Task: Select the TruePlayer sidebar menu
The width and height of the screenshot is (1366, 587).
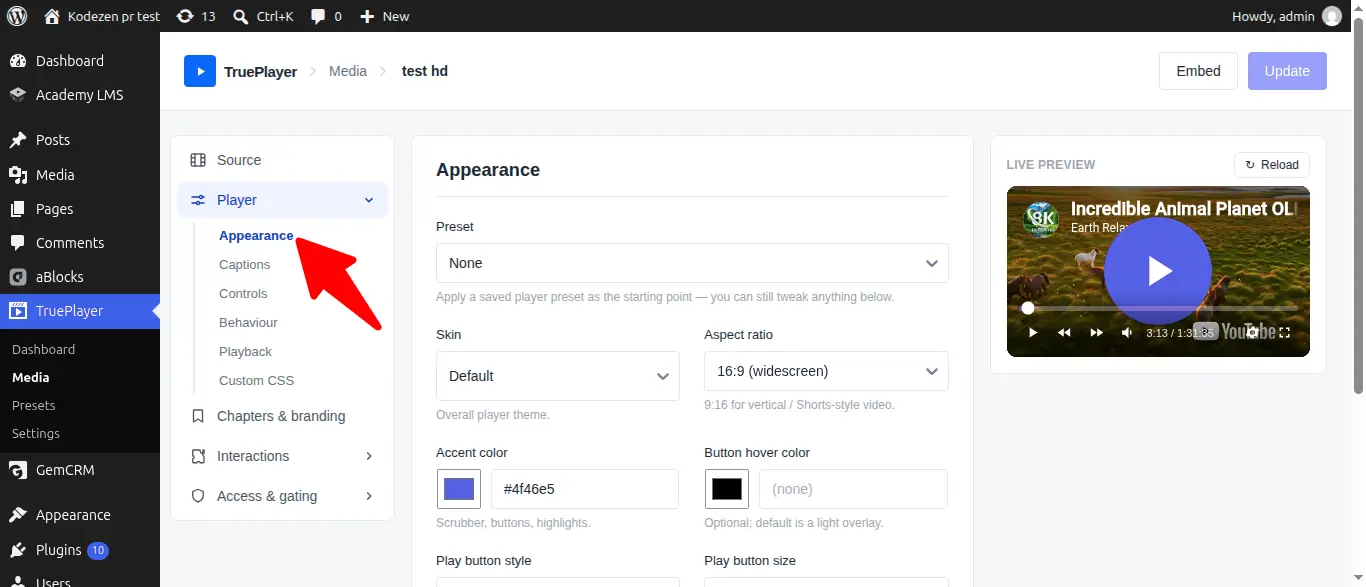Action: click(80, 311)
